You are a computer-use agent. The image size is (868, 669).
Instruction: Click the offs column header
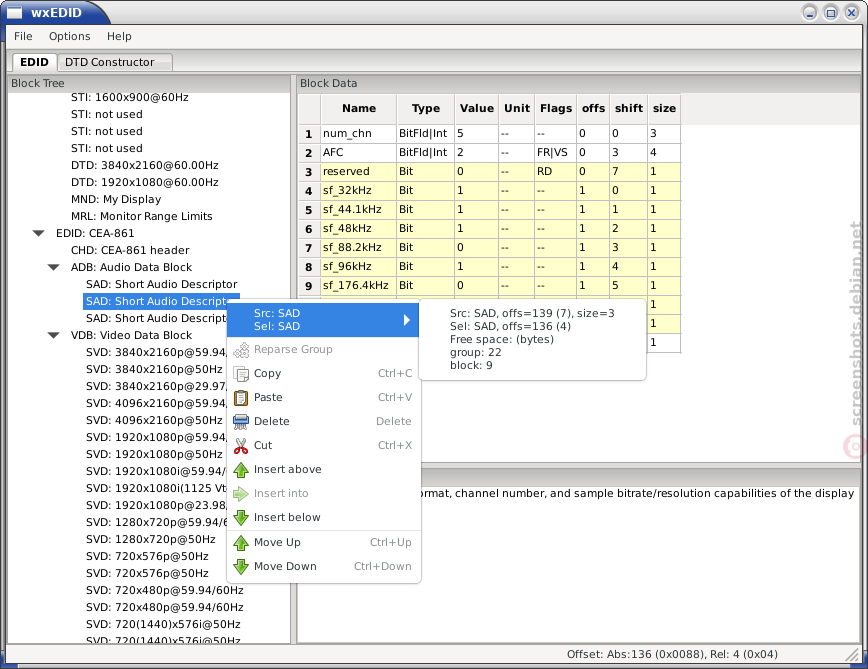click(x=593, y=108)
